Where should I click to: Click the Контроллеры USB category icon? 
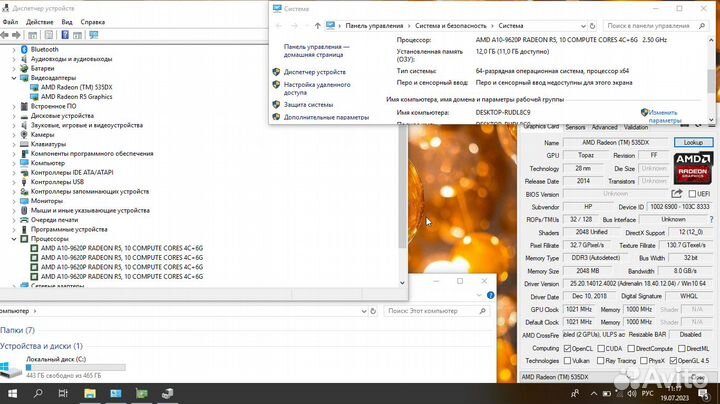point(24,182)
